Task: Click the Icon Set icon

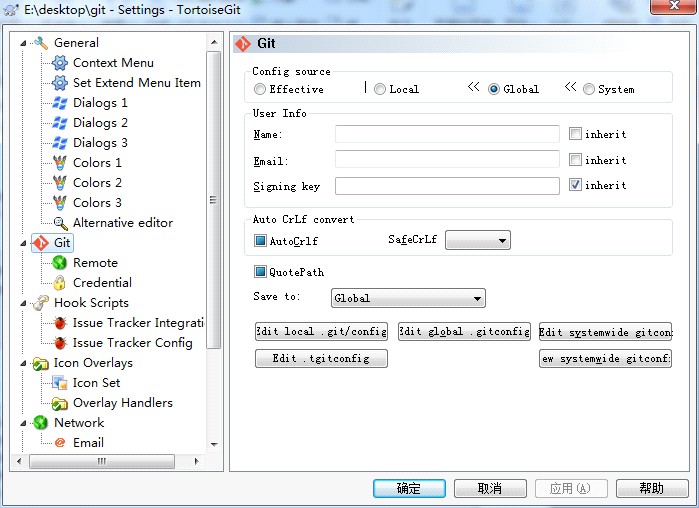Action: click(60, 383)
